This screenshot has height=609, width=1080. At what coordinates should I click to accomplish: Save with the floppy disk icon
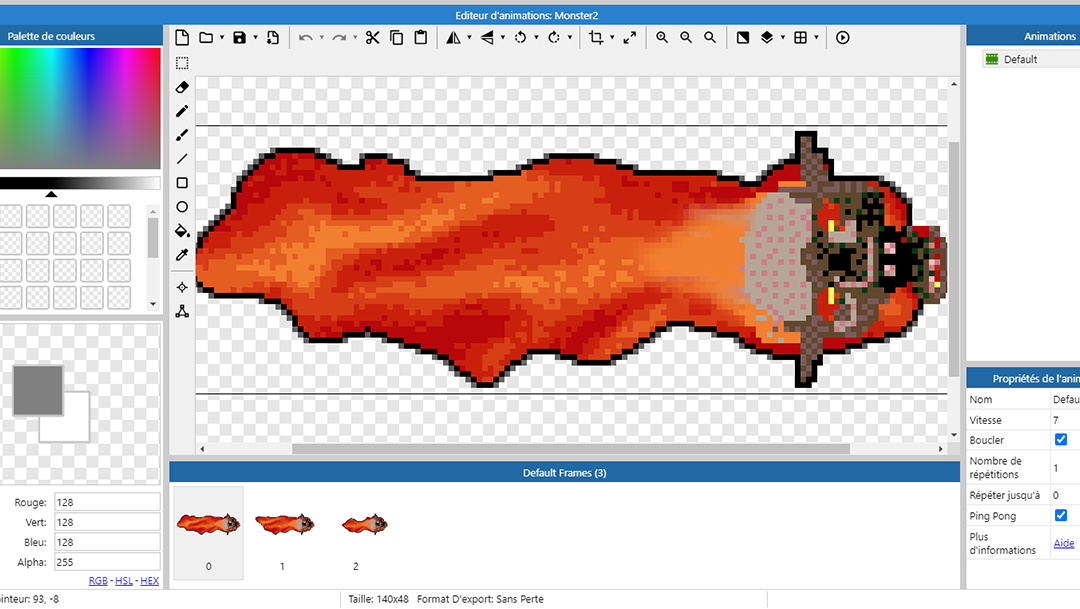[239, 37]
